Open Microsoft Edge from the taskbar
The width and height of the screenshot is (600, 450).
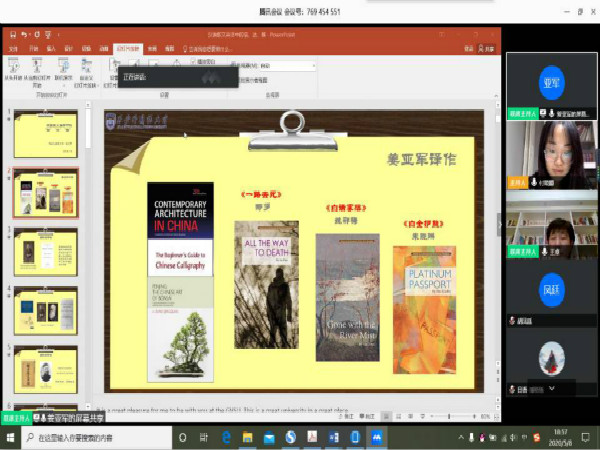click(226, 437)
